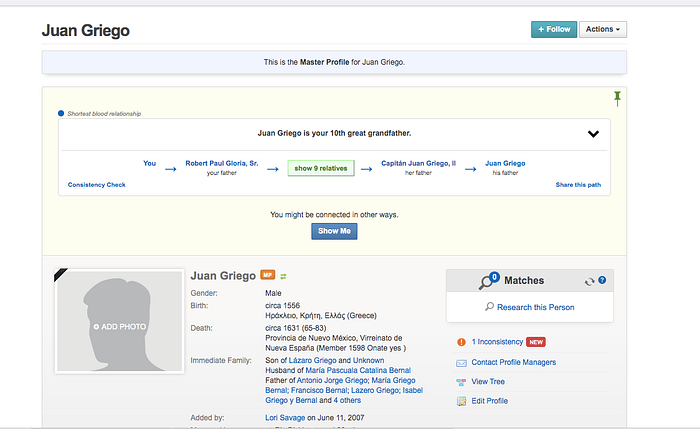Open the Actions dropdown menu

click(x=603, y=29)
